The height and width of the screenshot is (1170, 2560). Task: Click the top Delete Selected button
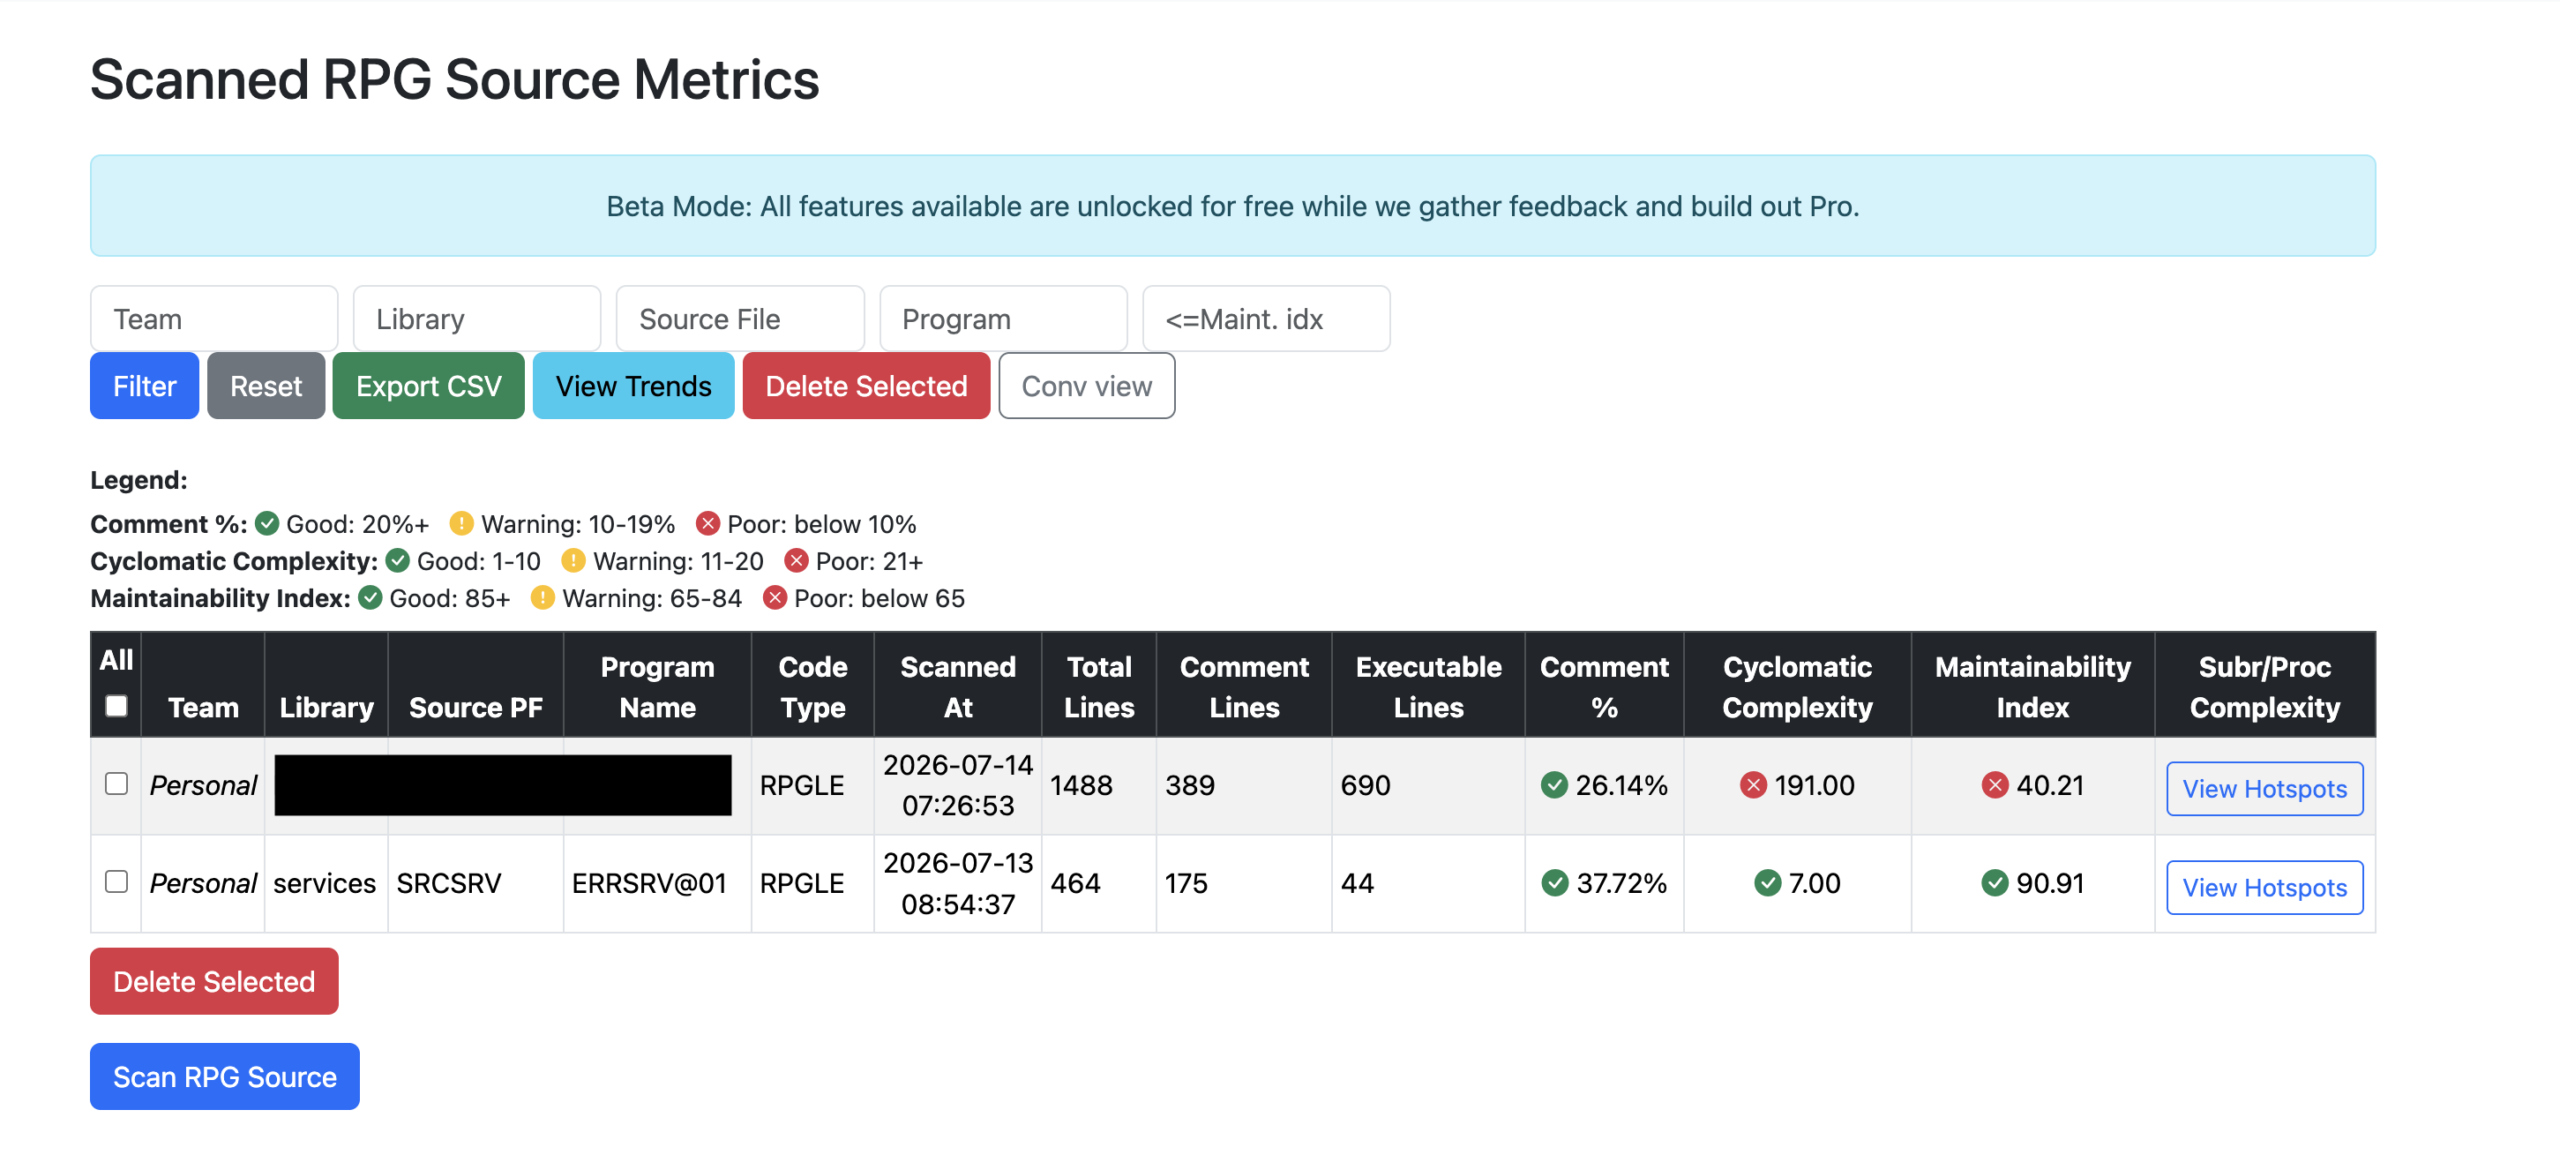click(866, 386)
